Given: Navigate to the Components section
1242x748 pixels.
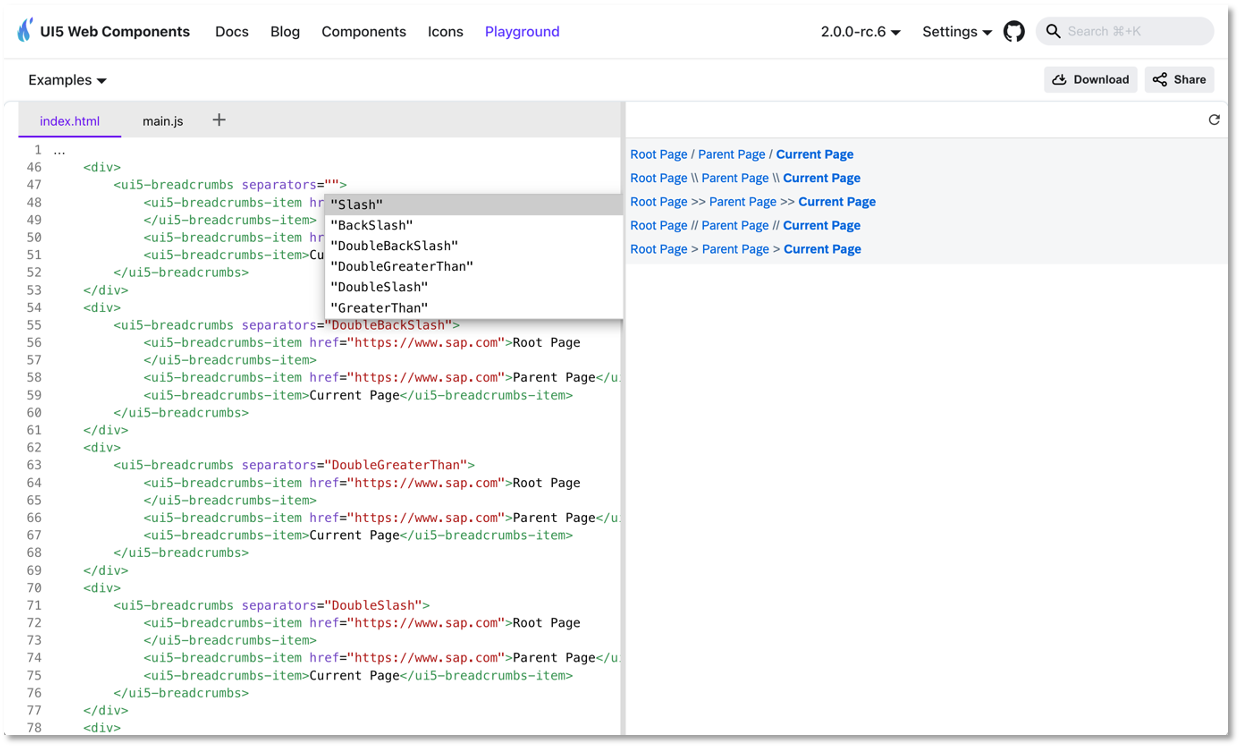Looking at the screenshot, I should click(x=363, y=31).
